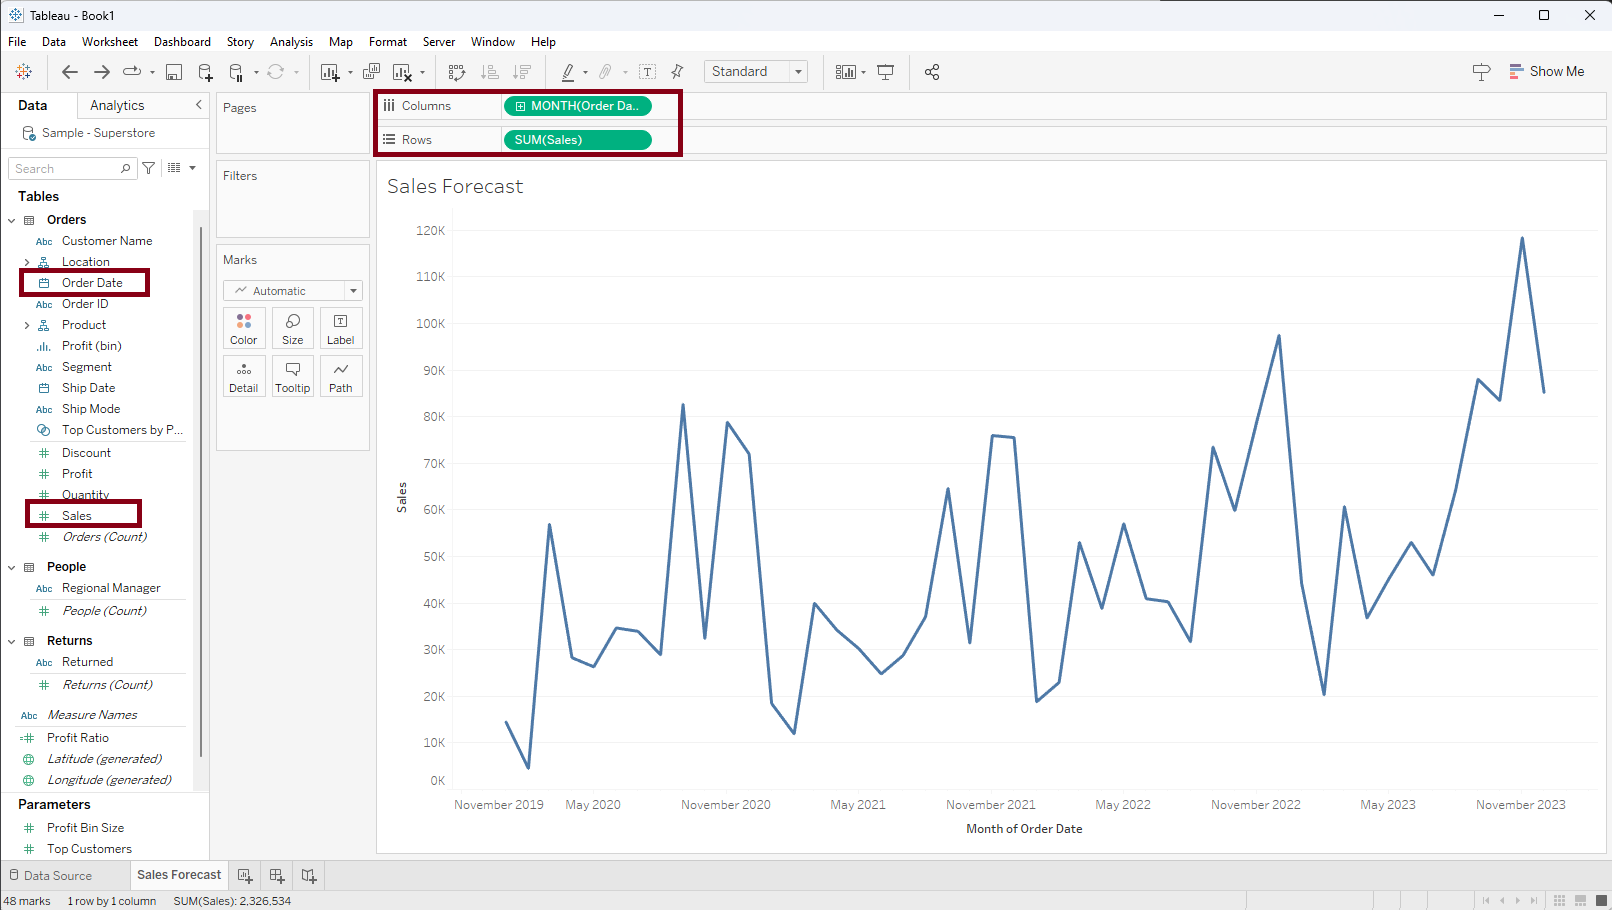This screenshot has width=1612, height=910.
Task: Click the Search fields input box
Action: 66,169
